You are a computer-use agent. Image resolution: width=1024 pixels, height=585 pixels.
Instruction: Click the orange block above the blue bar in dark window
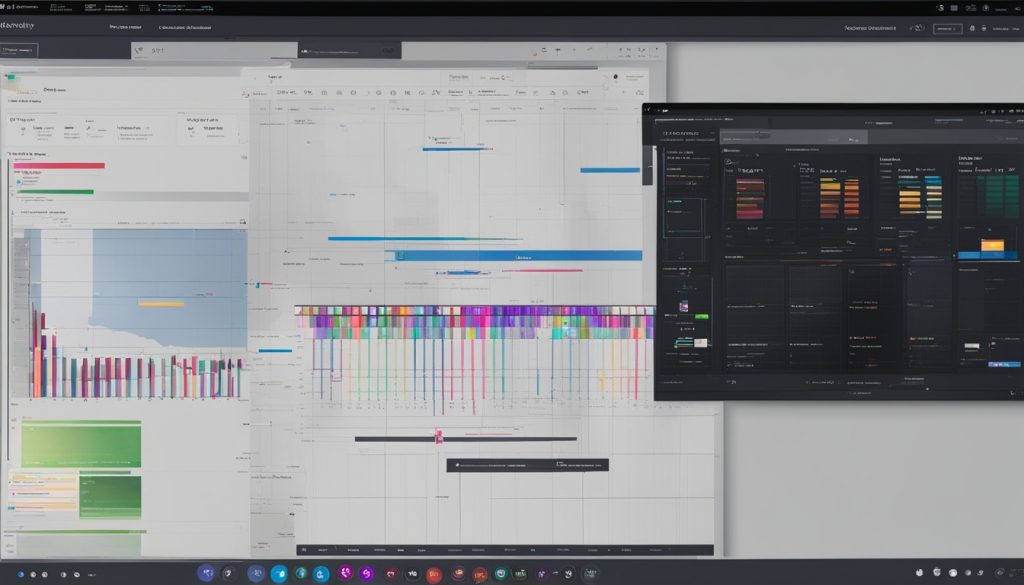point(992,245)
